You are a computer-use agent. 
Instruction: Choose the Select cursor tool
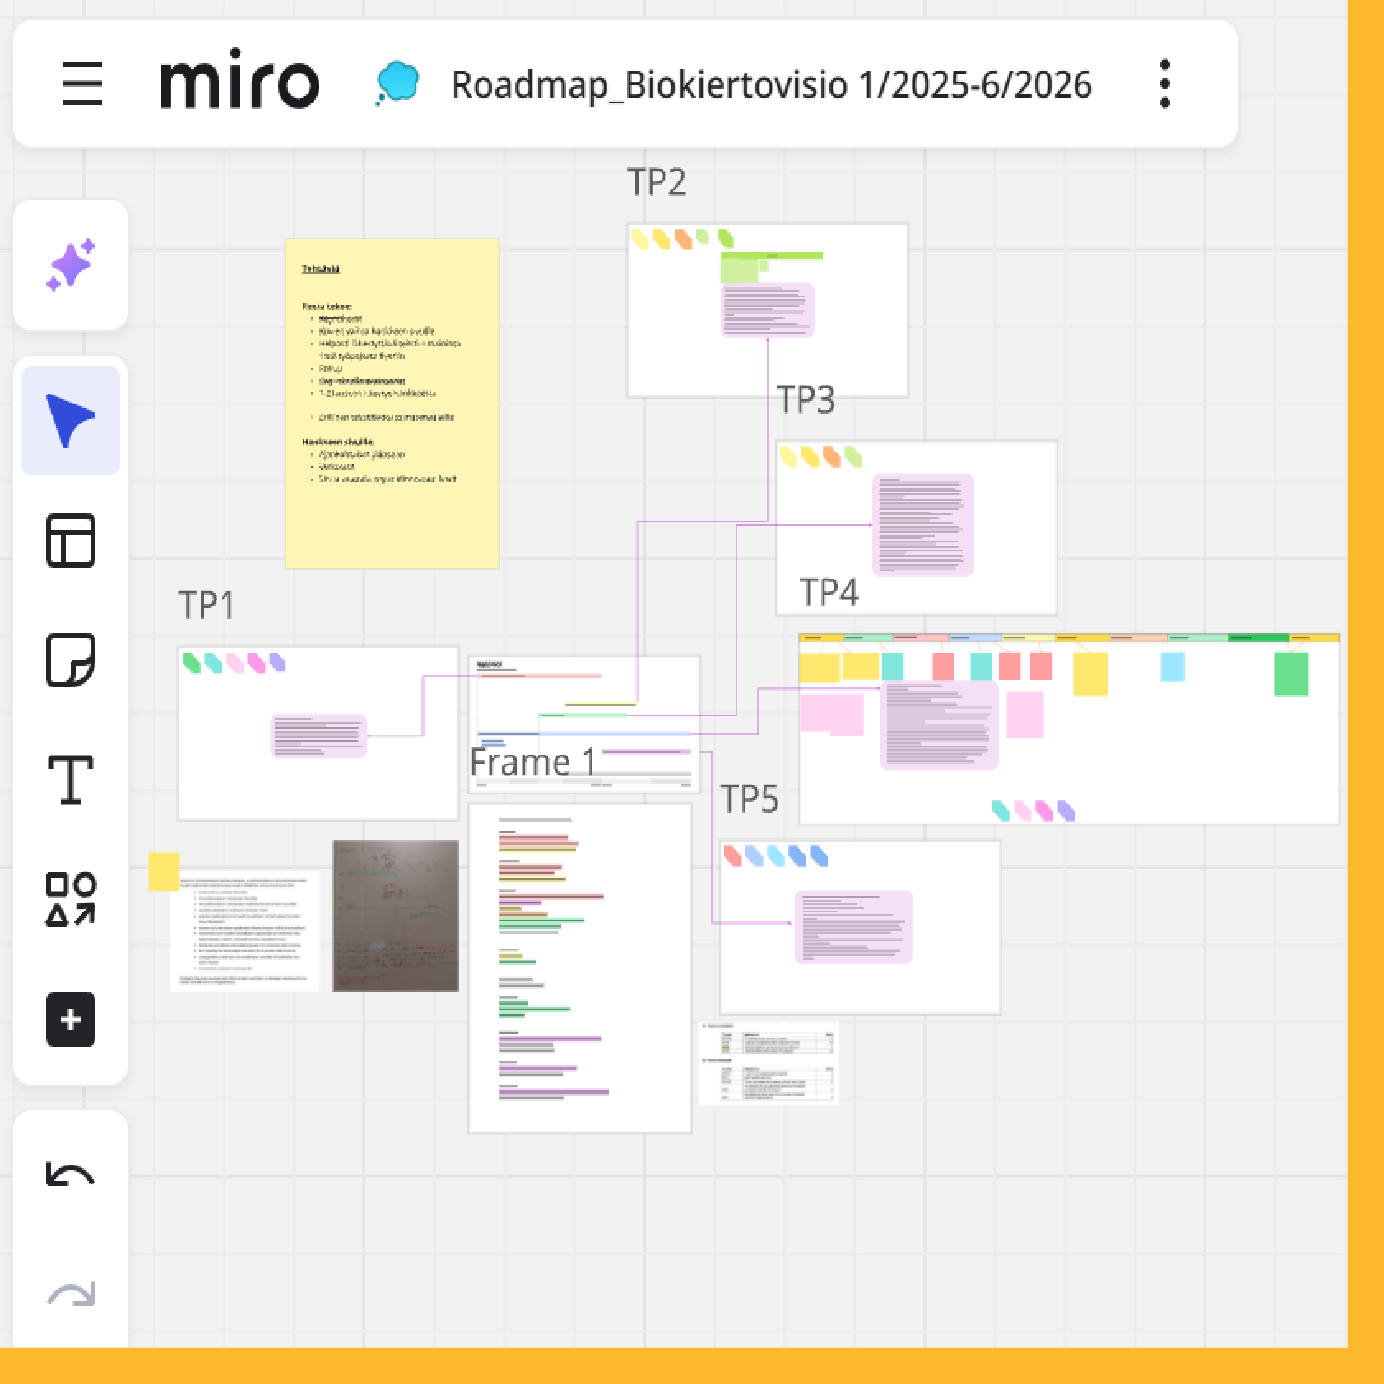coord(71,421)
